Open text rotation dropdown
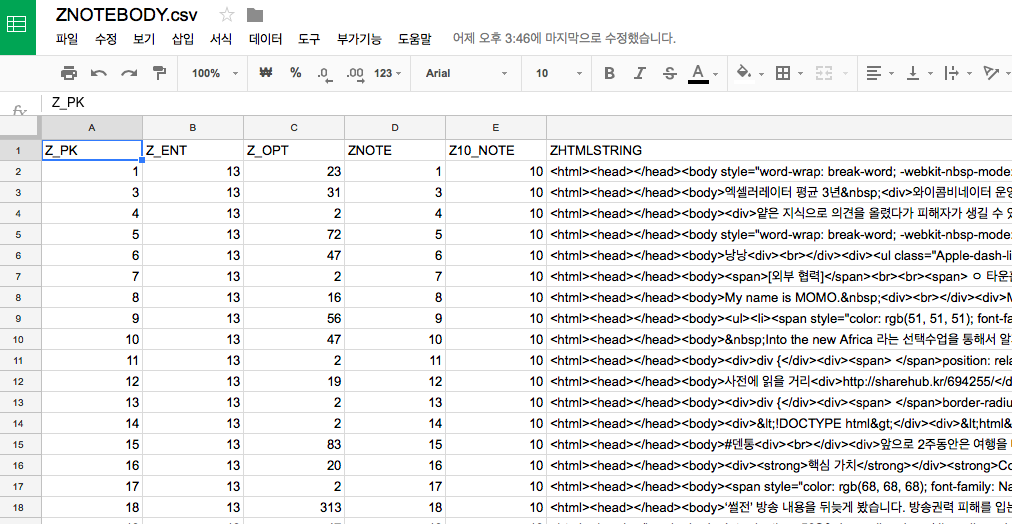 [996, 74]
